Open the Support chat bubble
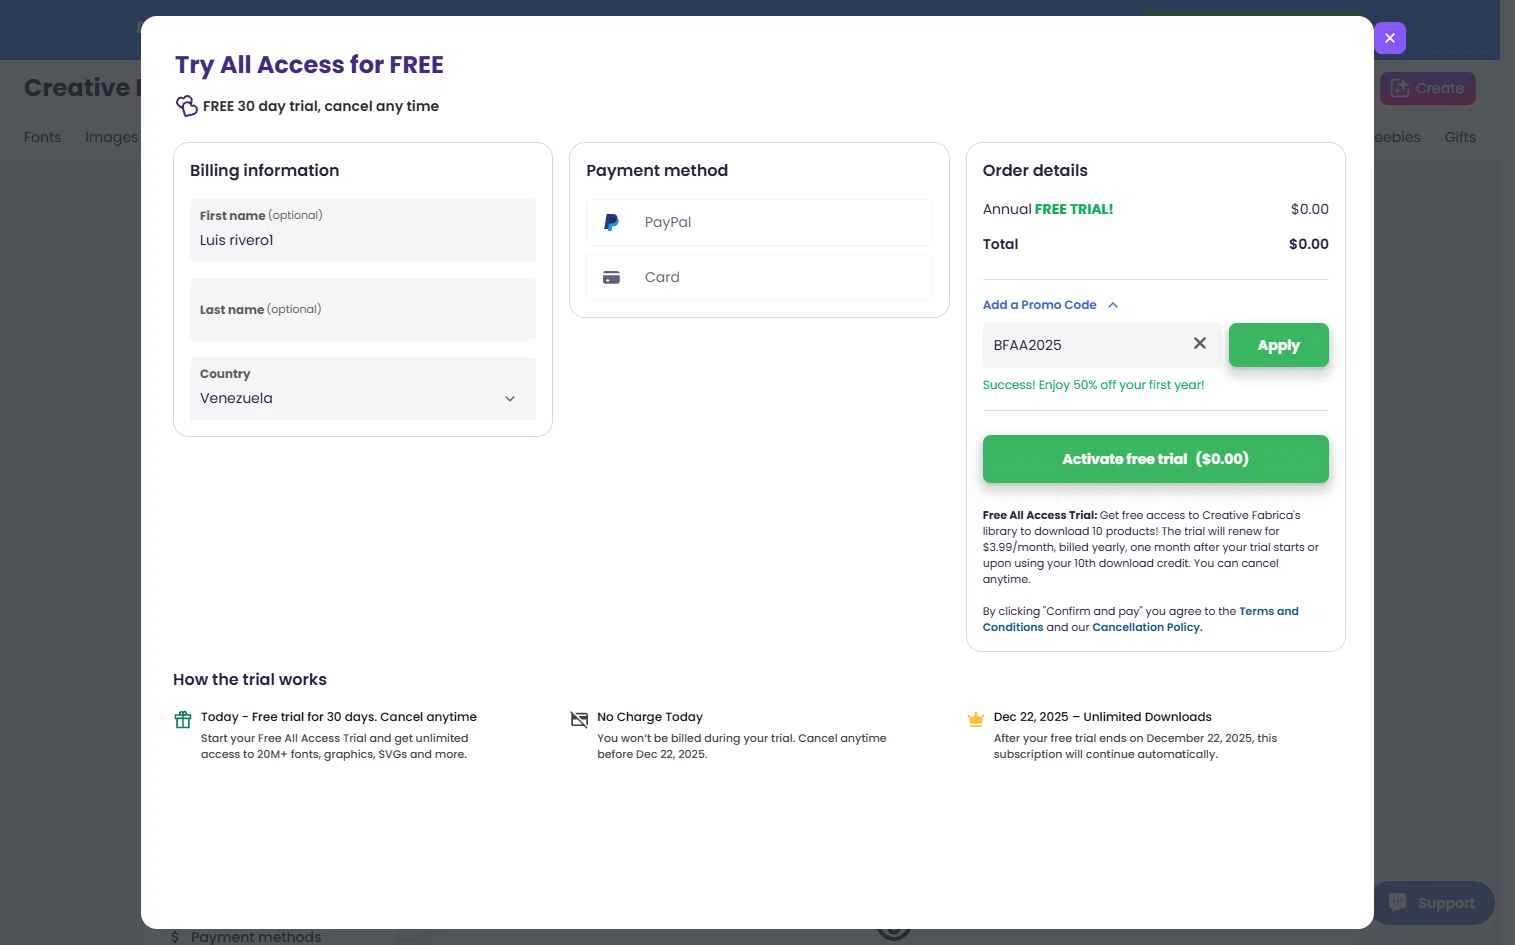The height and width of the screenshot is (945, 1515). [x=1433, y=902]
